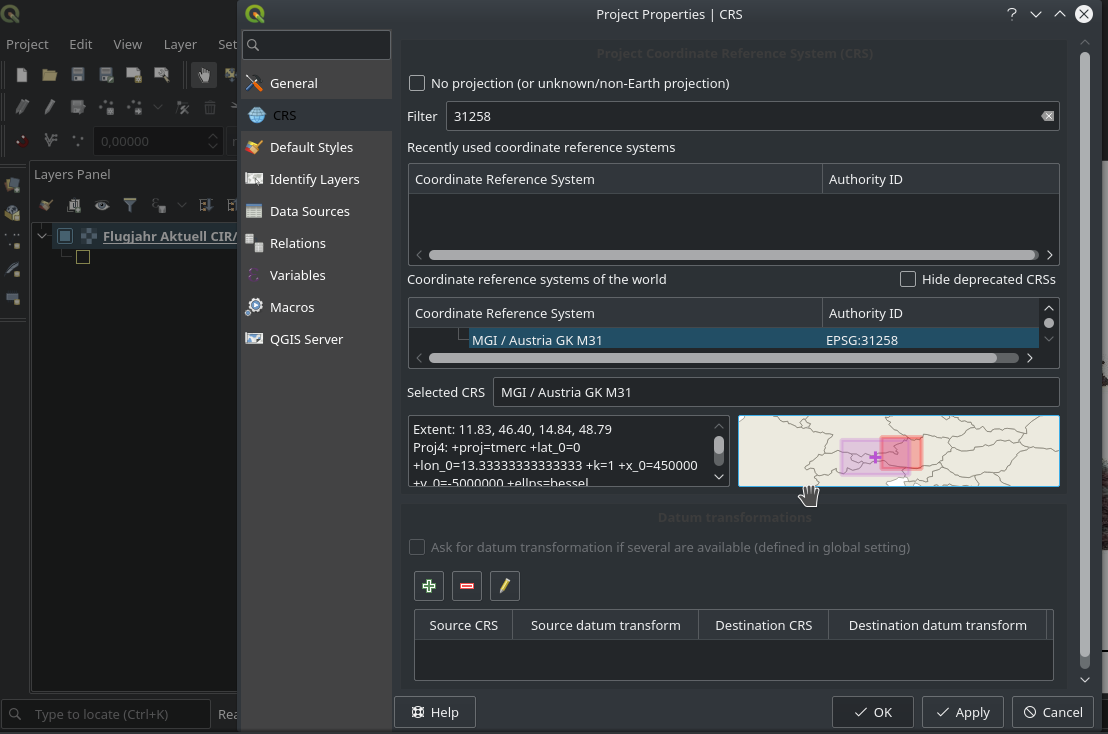Click the New Shapefile Layer dotted icon

[12, 242]
